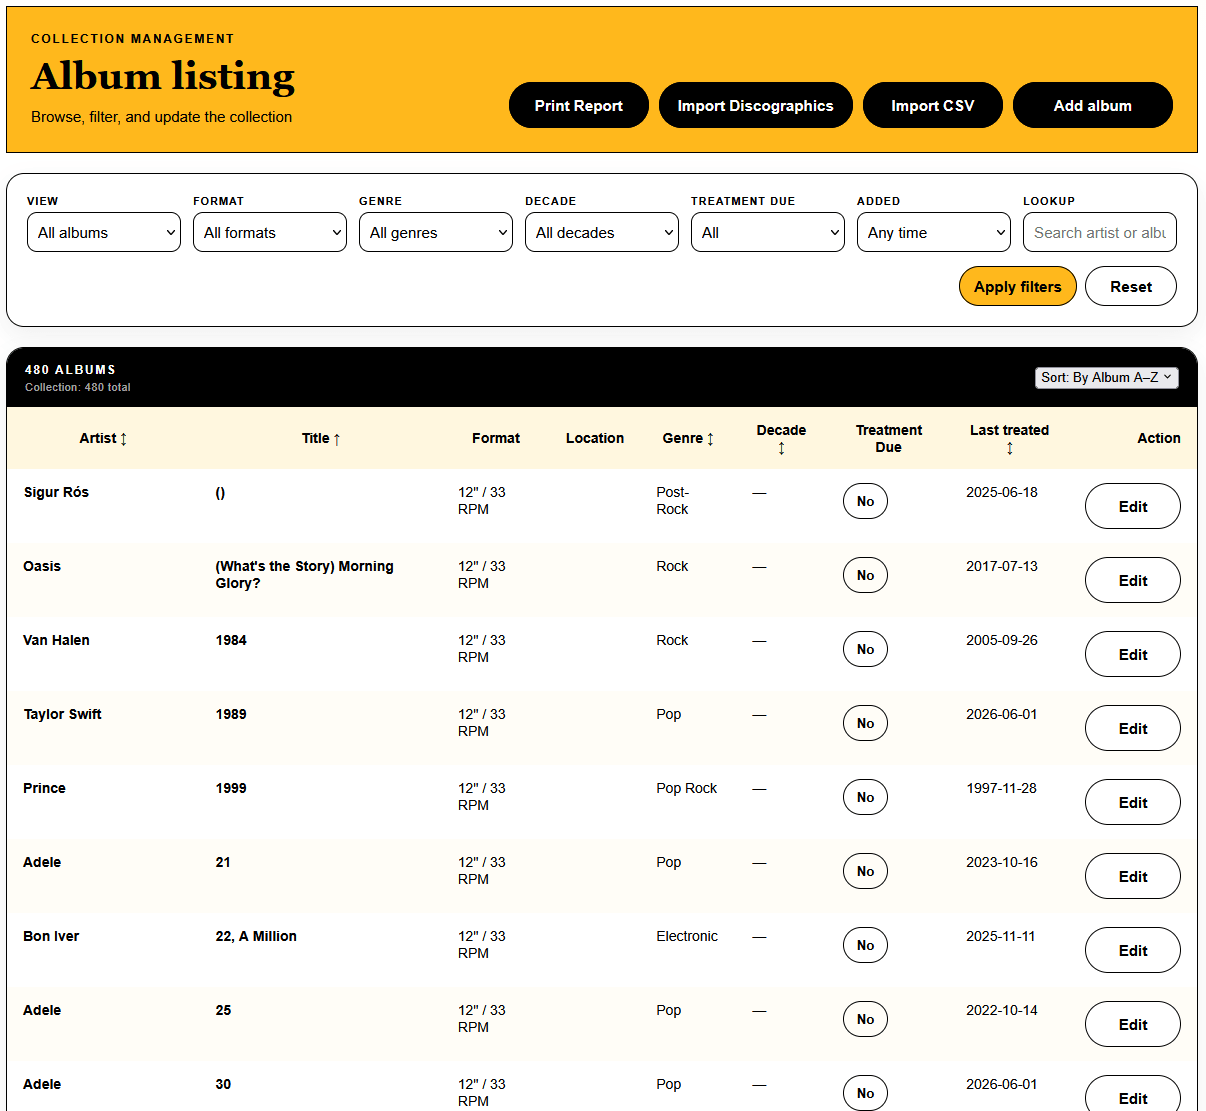The height and width of the screenshot is (1111, 1206).
Task: Focus the Lookup search field
Action: pyautogui.click(x=1100, y=232)
